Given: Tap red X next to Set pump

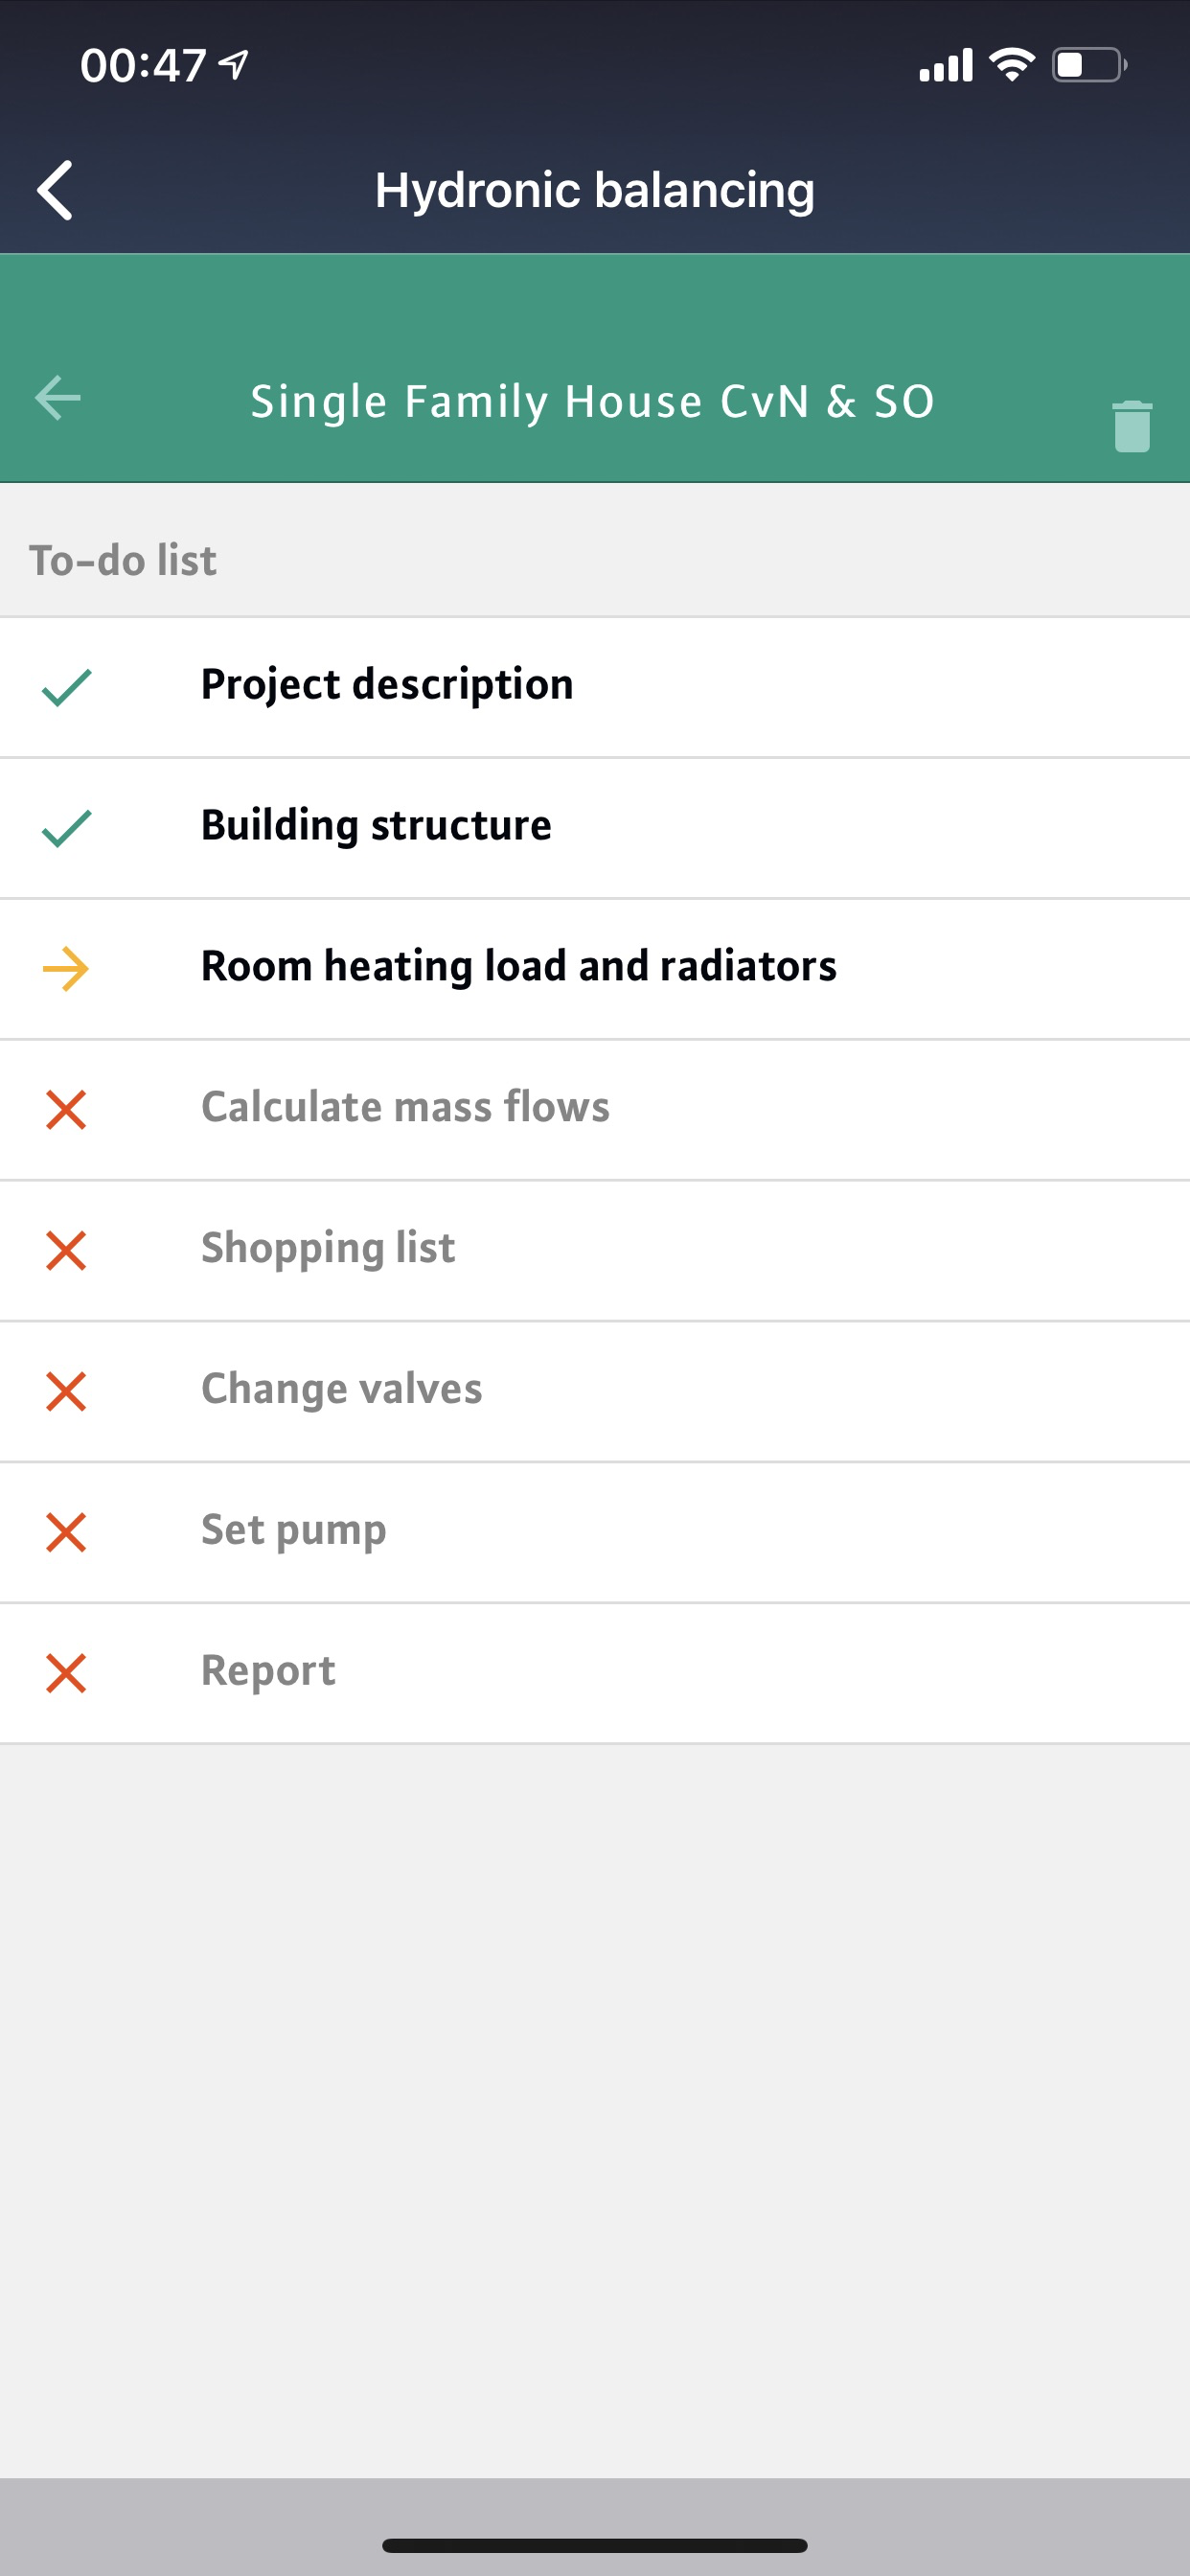Looking at the screenshot, I should click(66, 1533).
